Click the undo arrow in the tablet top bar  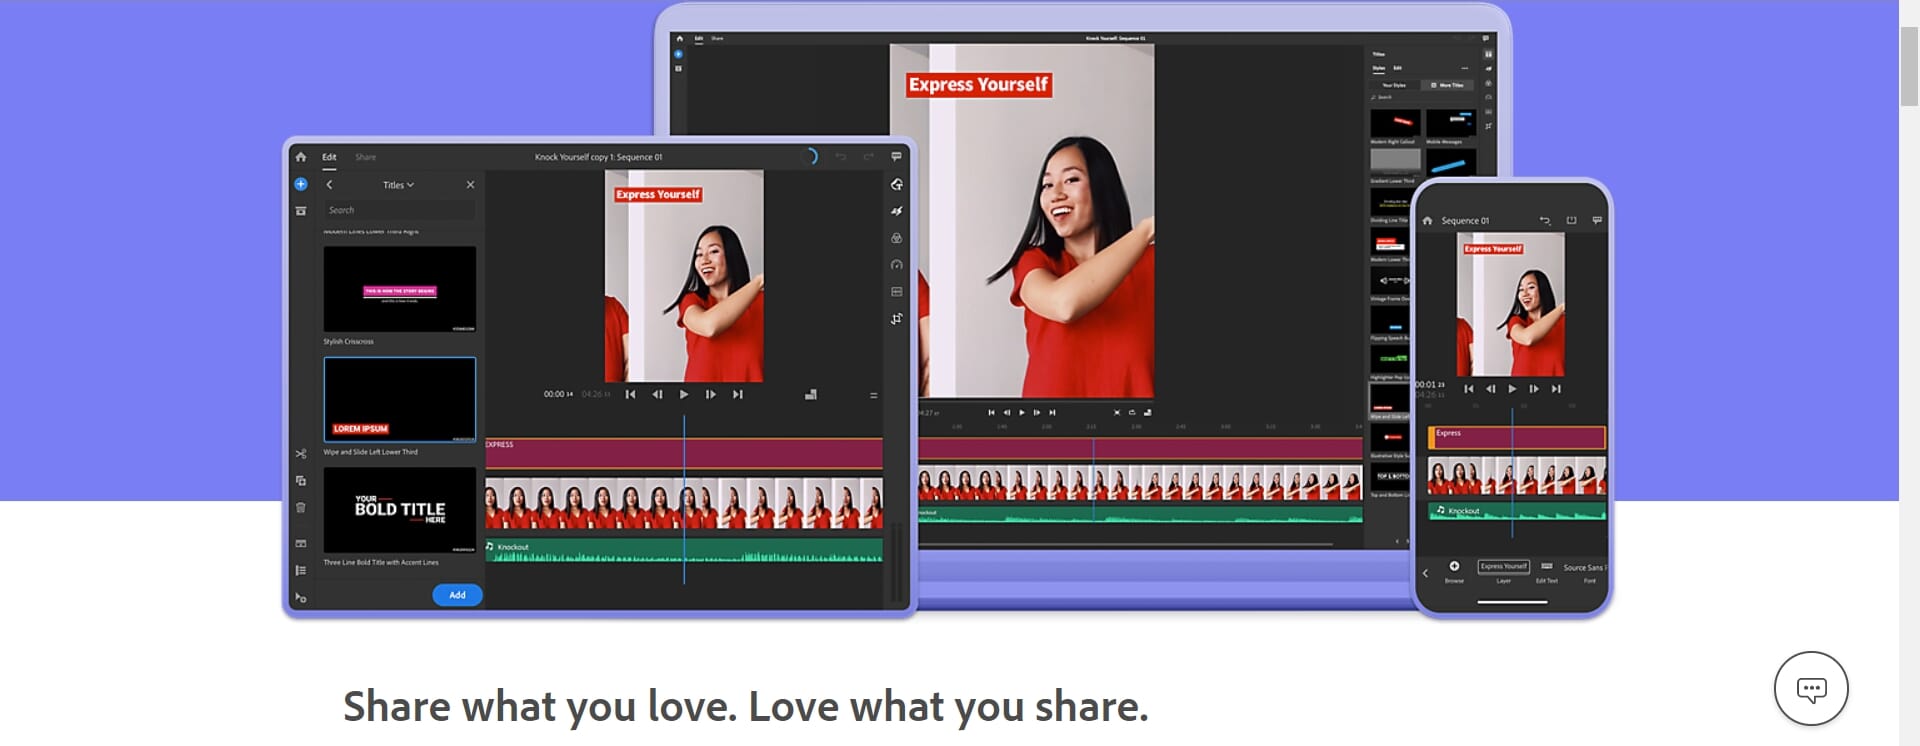pyautogui.click(x=841, y=157)
